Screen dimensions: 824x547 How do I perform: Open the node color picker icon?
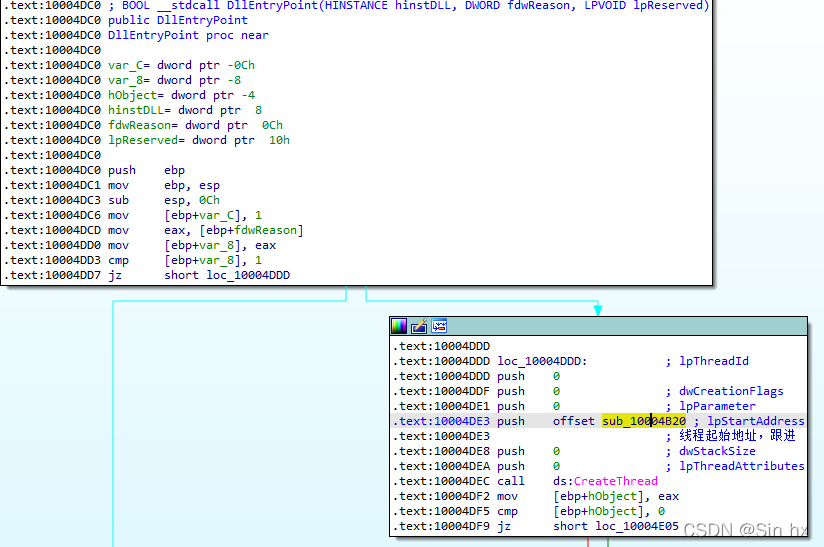pos(399,326)
